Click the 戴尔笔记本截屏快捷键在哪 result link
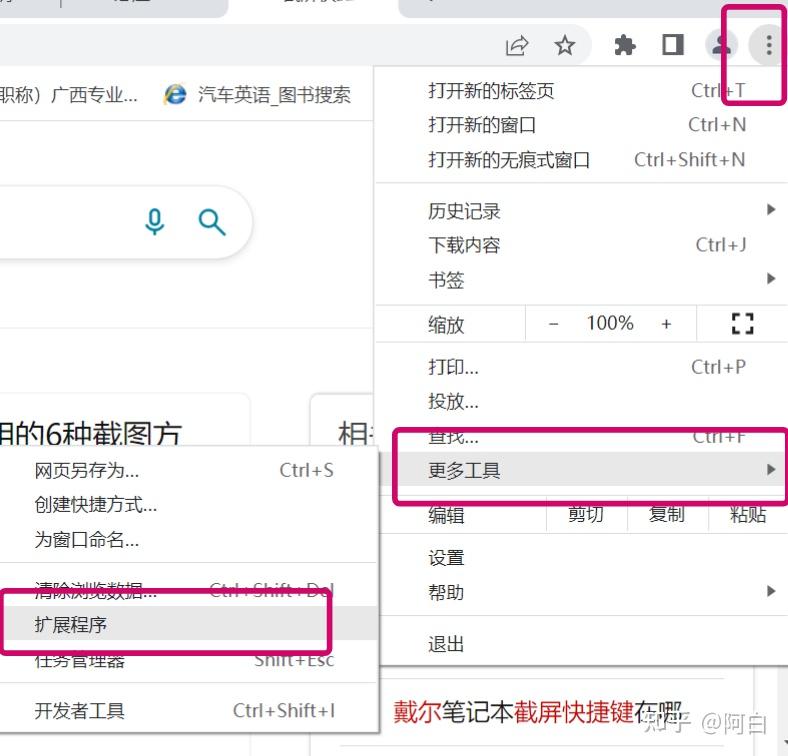This screenshot has width=788, height=756. click(x=537, y=711)
